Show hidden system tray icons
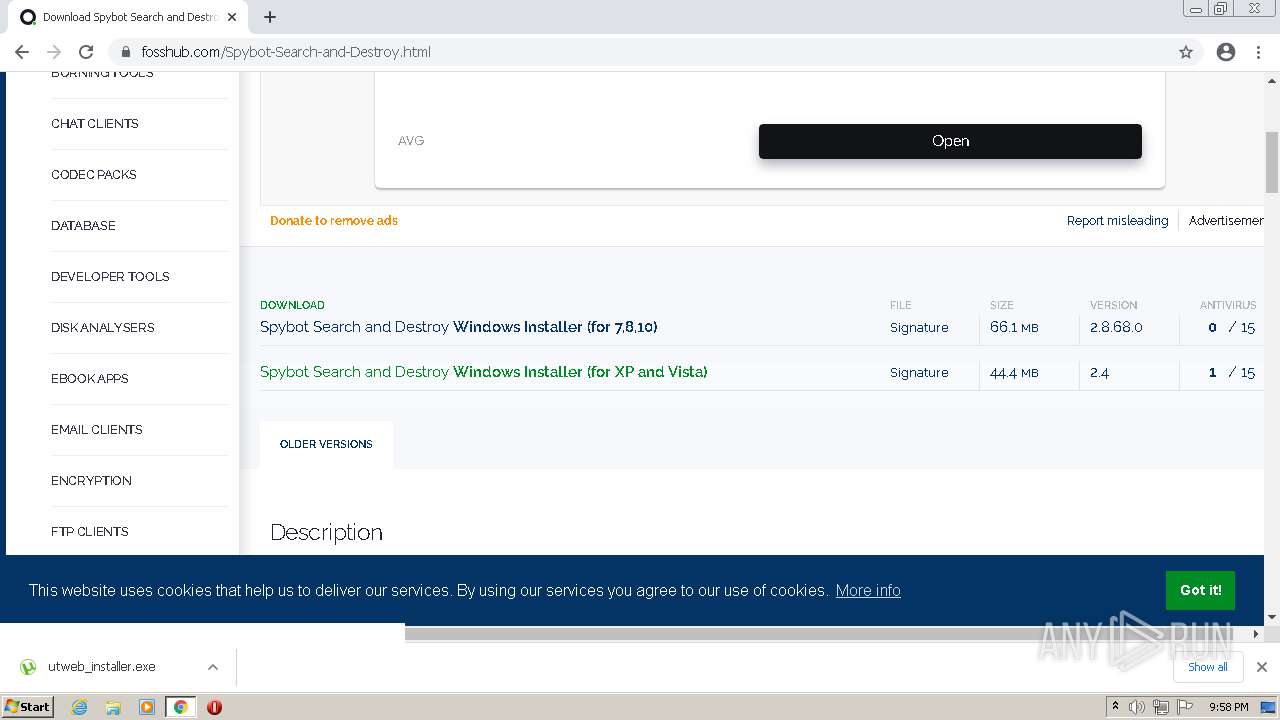The image size is (1280, 720). pos(1115,707)
